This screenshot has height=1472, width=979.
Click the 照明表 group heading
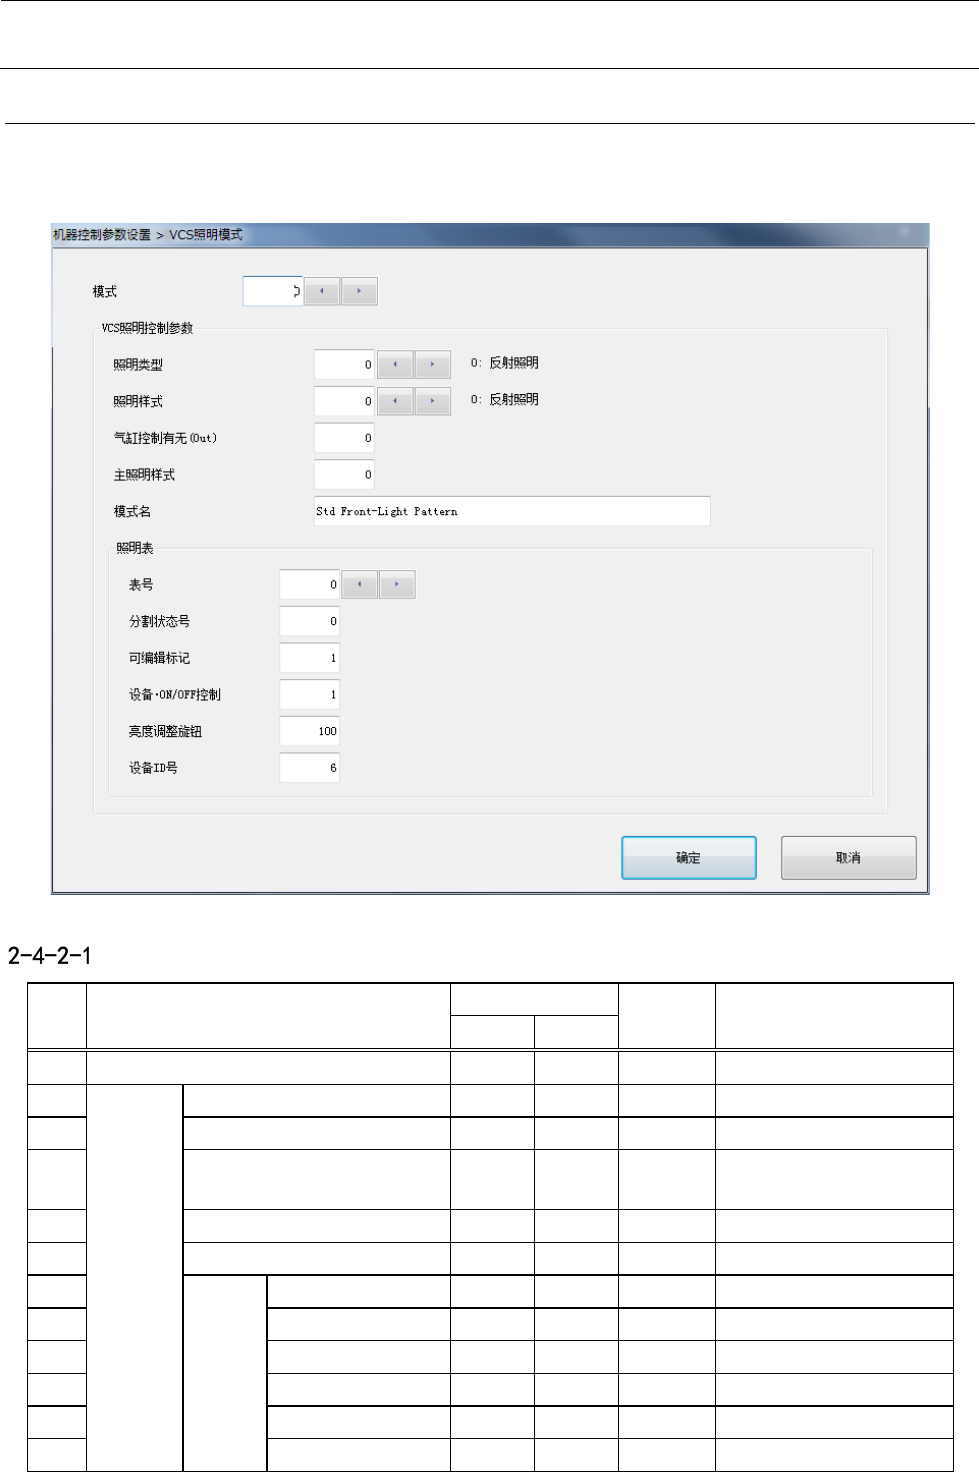pyautogui.click(x=135, y=548)
